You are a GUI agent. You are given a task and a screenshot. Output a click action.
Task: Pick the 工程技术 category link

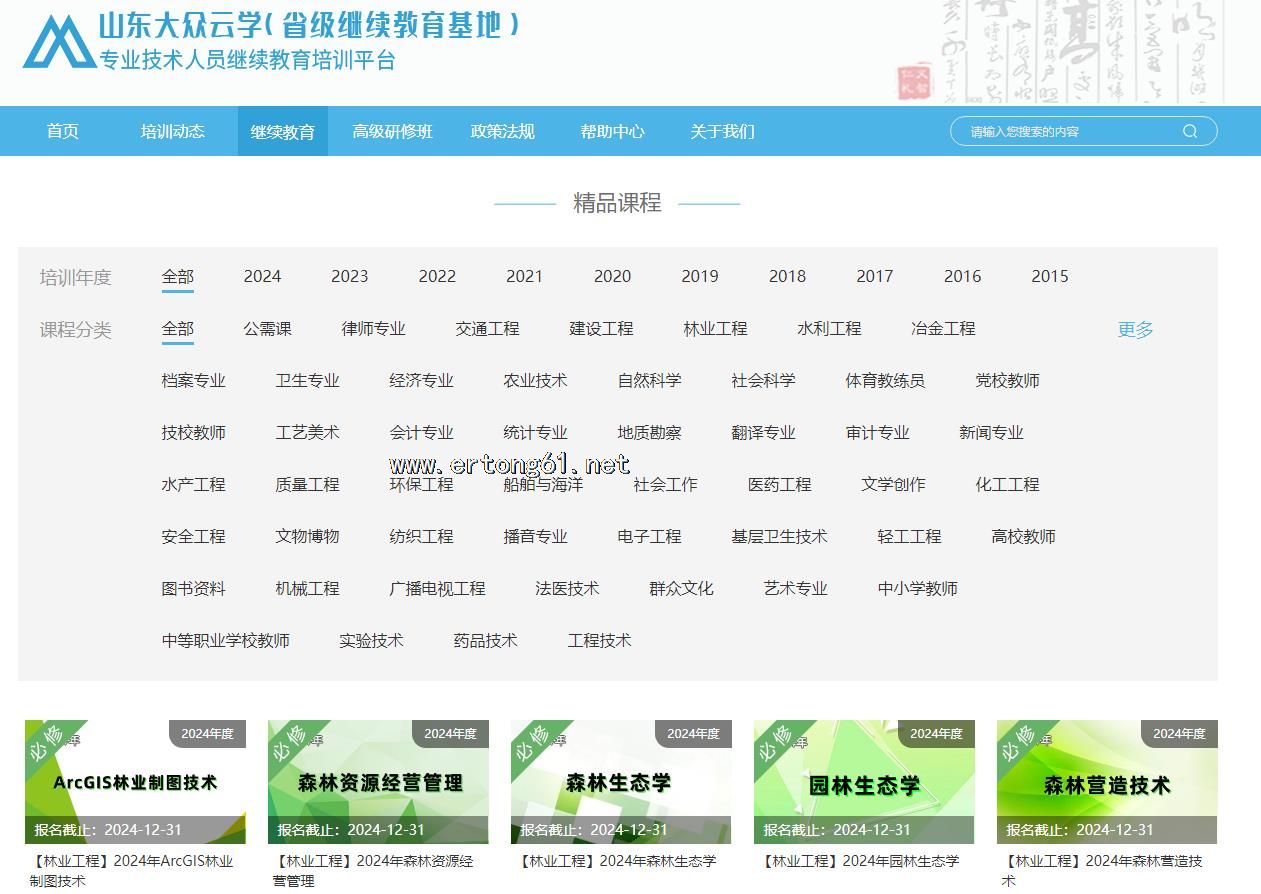coord(599,640)
